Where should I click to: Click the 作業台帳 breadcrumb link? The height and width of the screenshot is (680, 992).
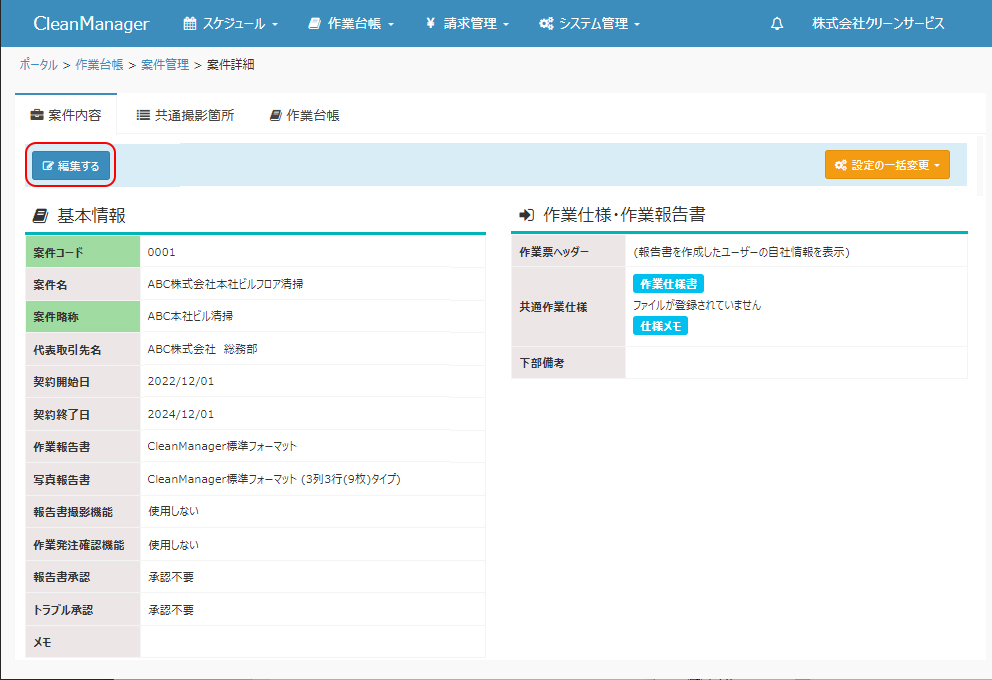click(99, 65)
